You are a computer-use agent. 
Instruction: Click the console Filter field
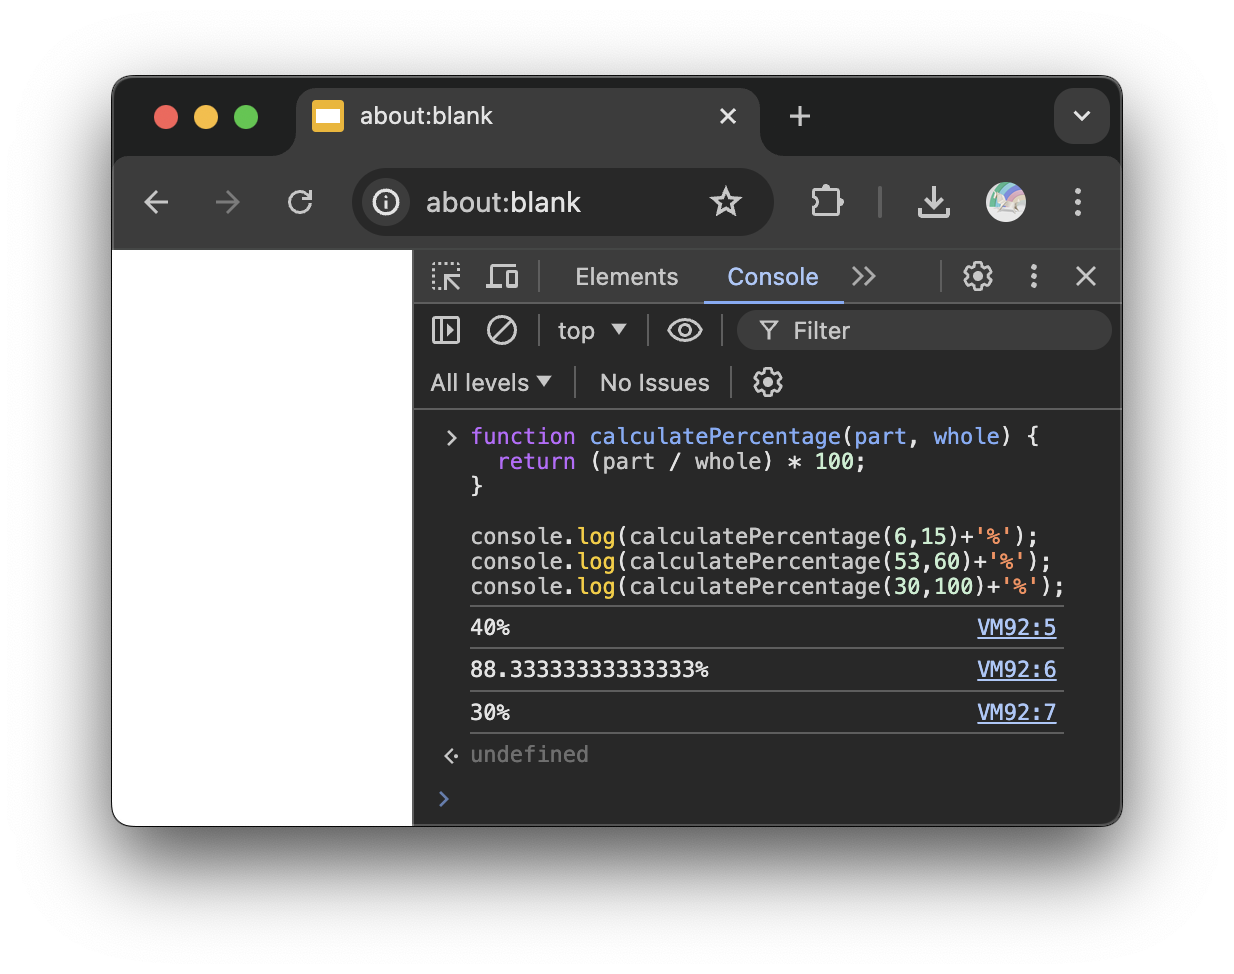(x=924, y=330)
